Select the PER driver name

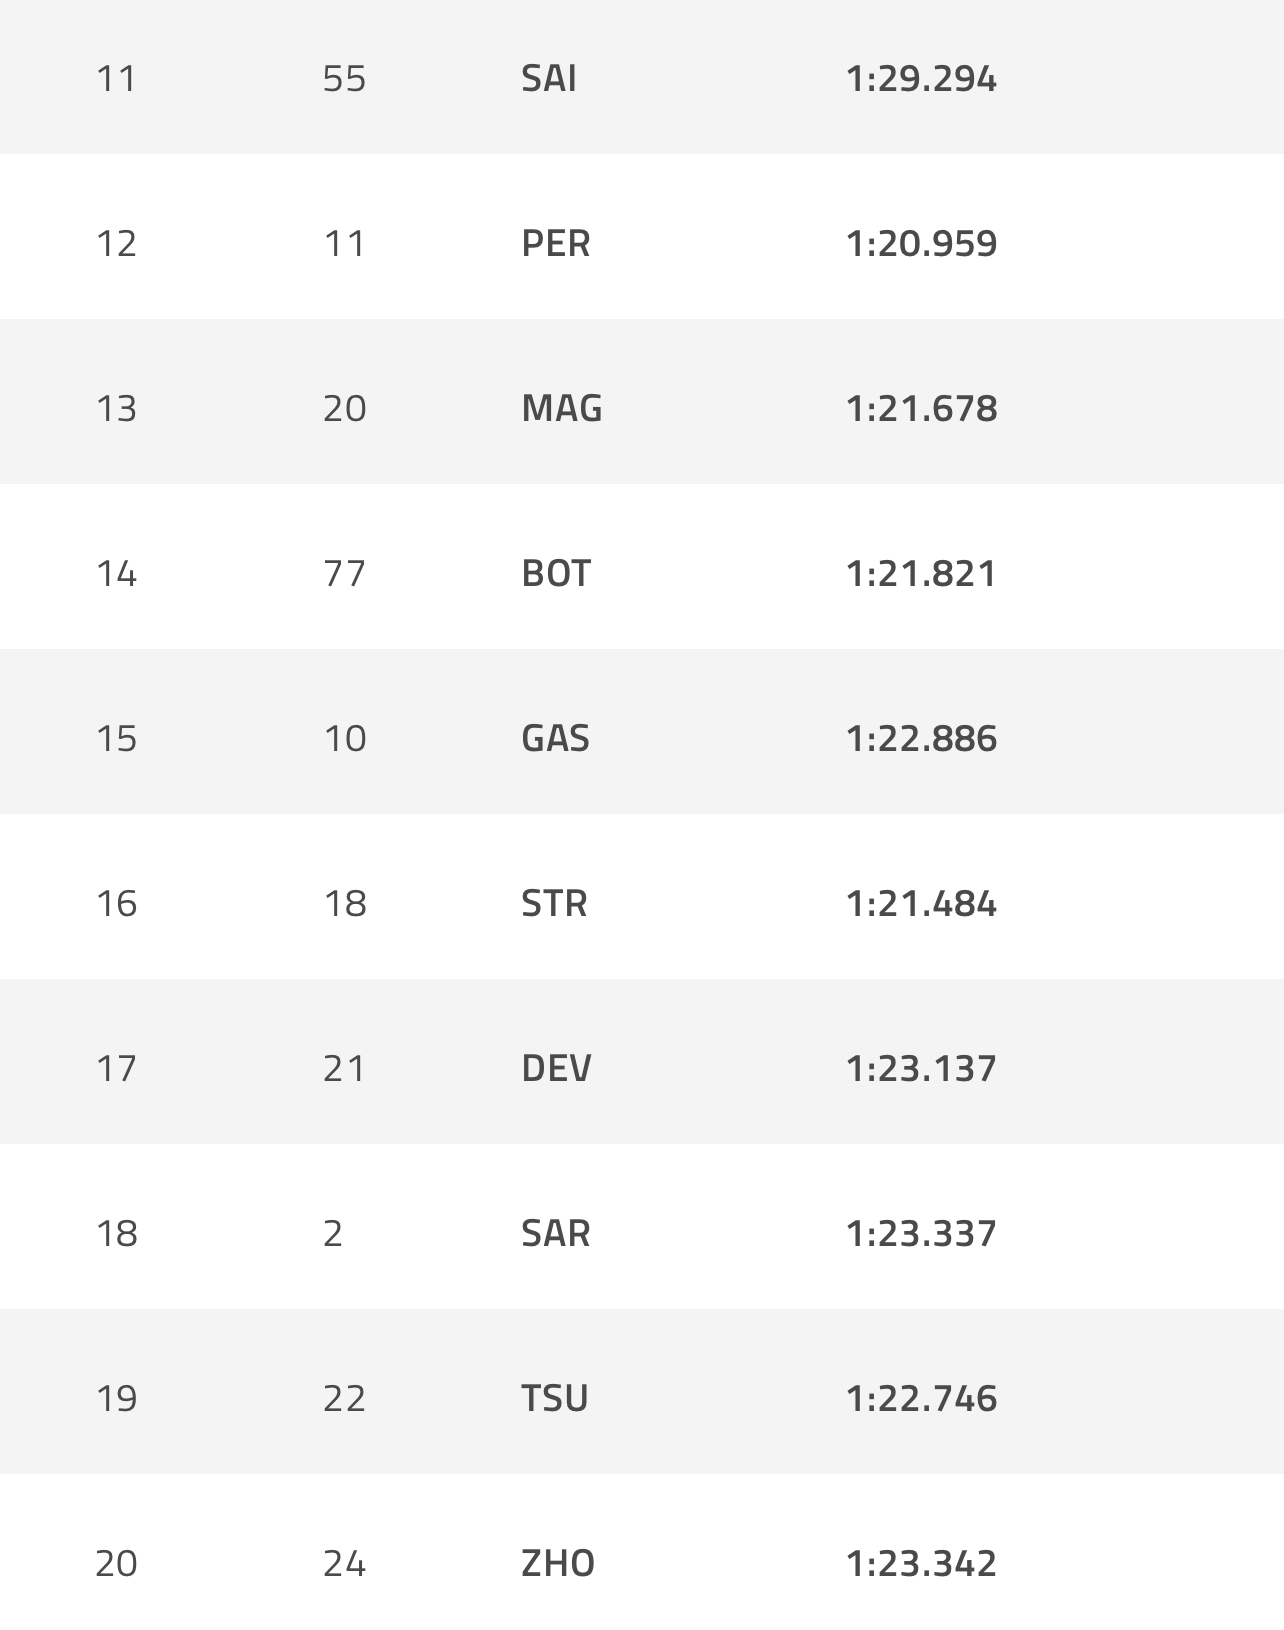tap(556, 243)
